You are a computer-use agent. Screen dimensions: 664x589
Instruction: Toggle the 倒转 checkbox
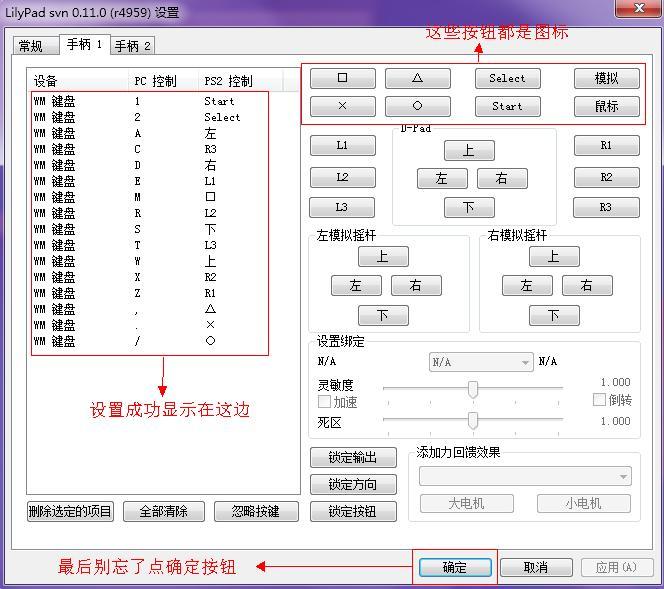[x=599, y=399]
